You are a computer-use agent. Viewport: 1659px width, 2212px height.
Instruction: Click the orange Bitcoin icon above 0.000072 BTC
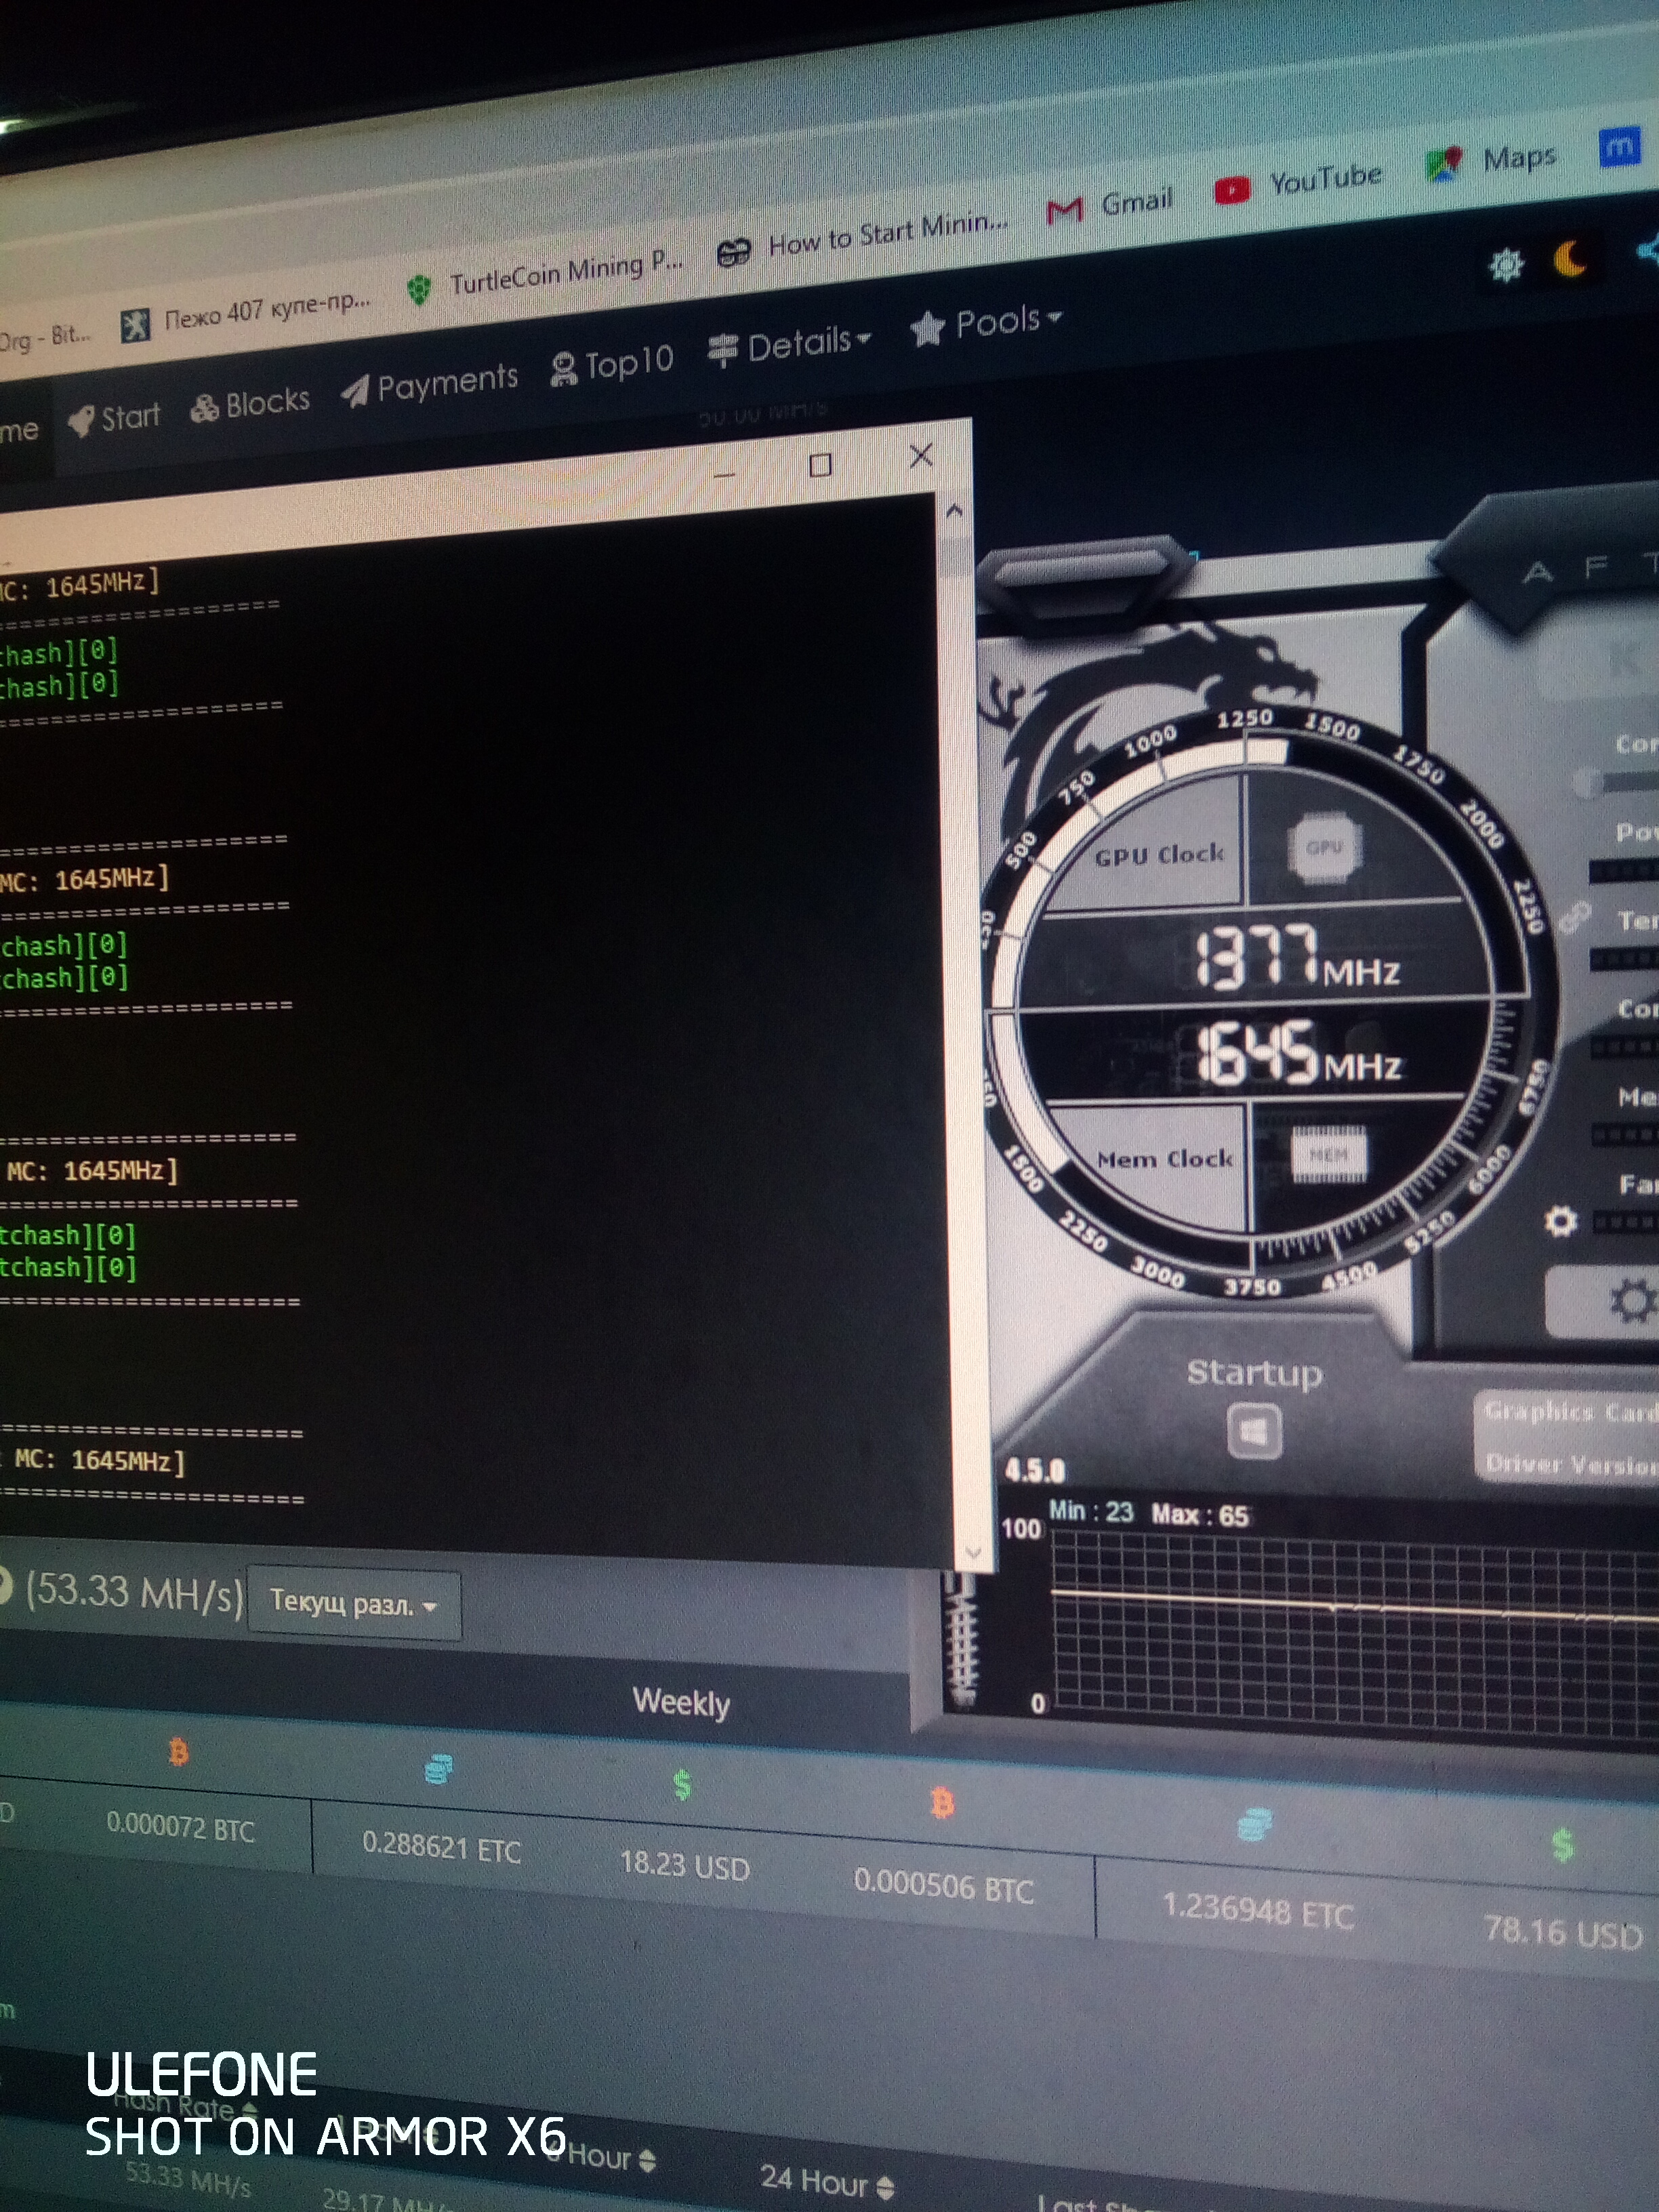(179, 1752)
